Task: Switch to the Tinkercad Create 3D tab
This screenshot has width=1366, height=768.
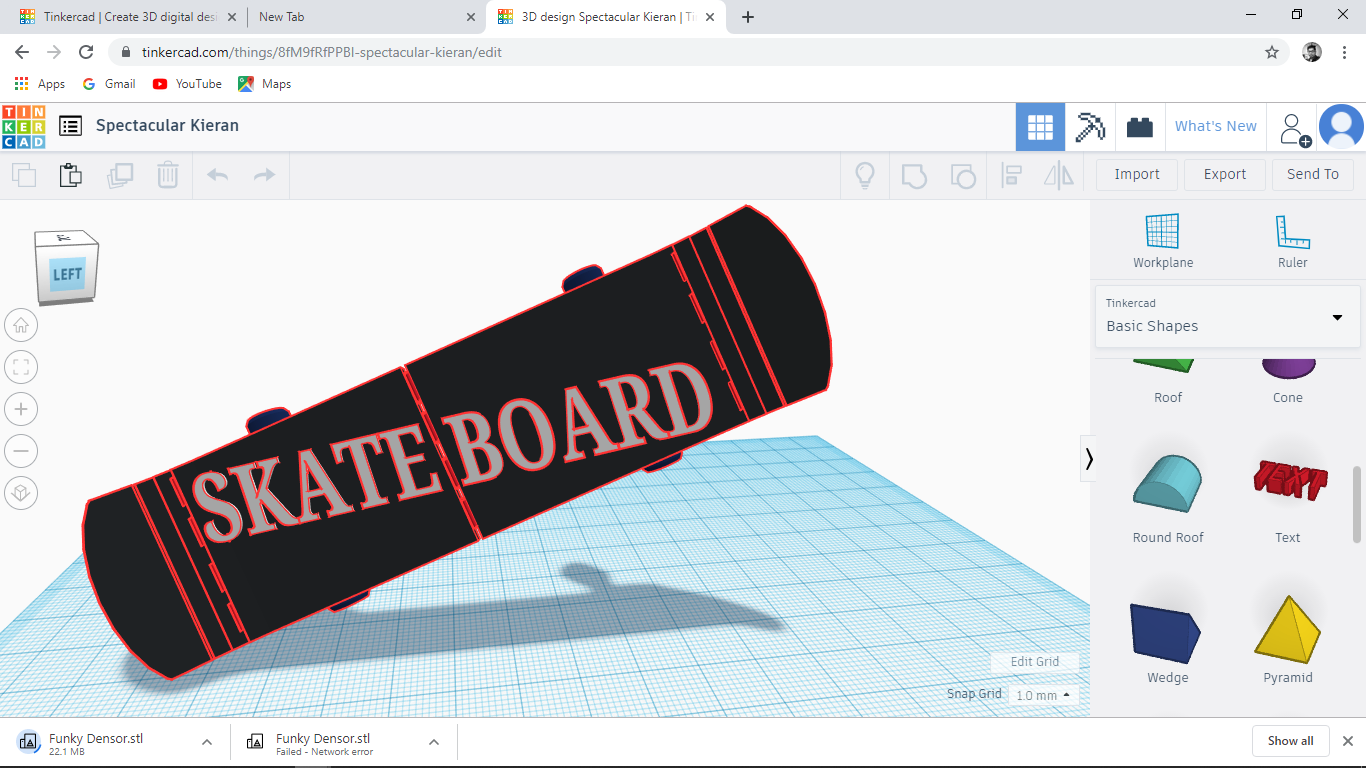Action: [x=126, y=17]
